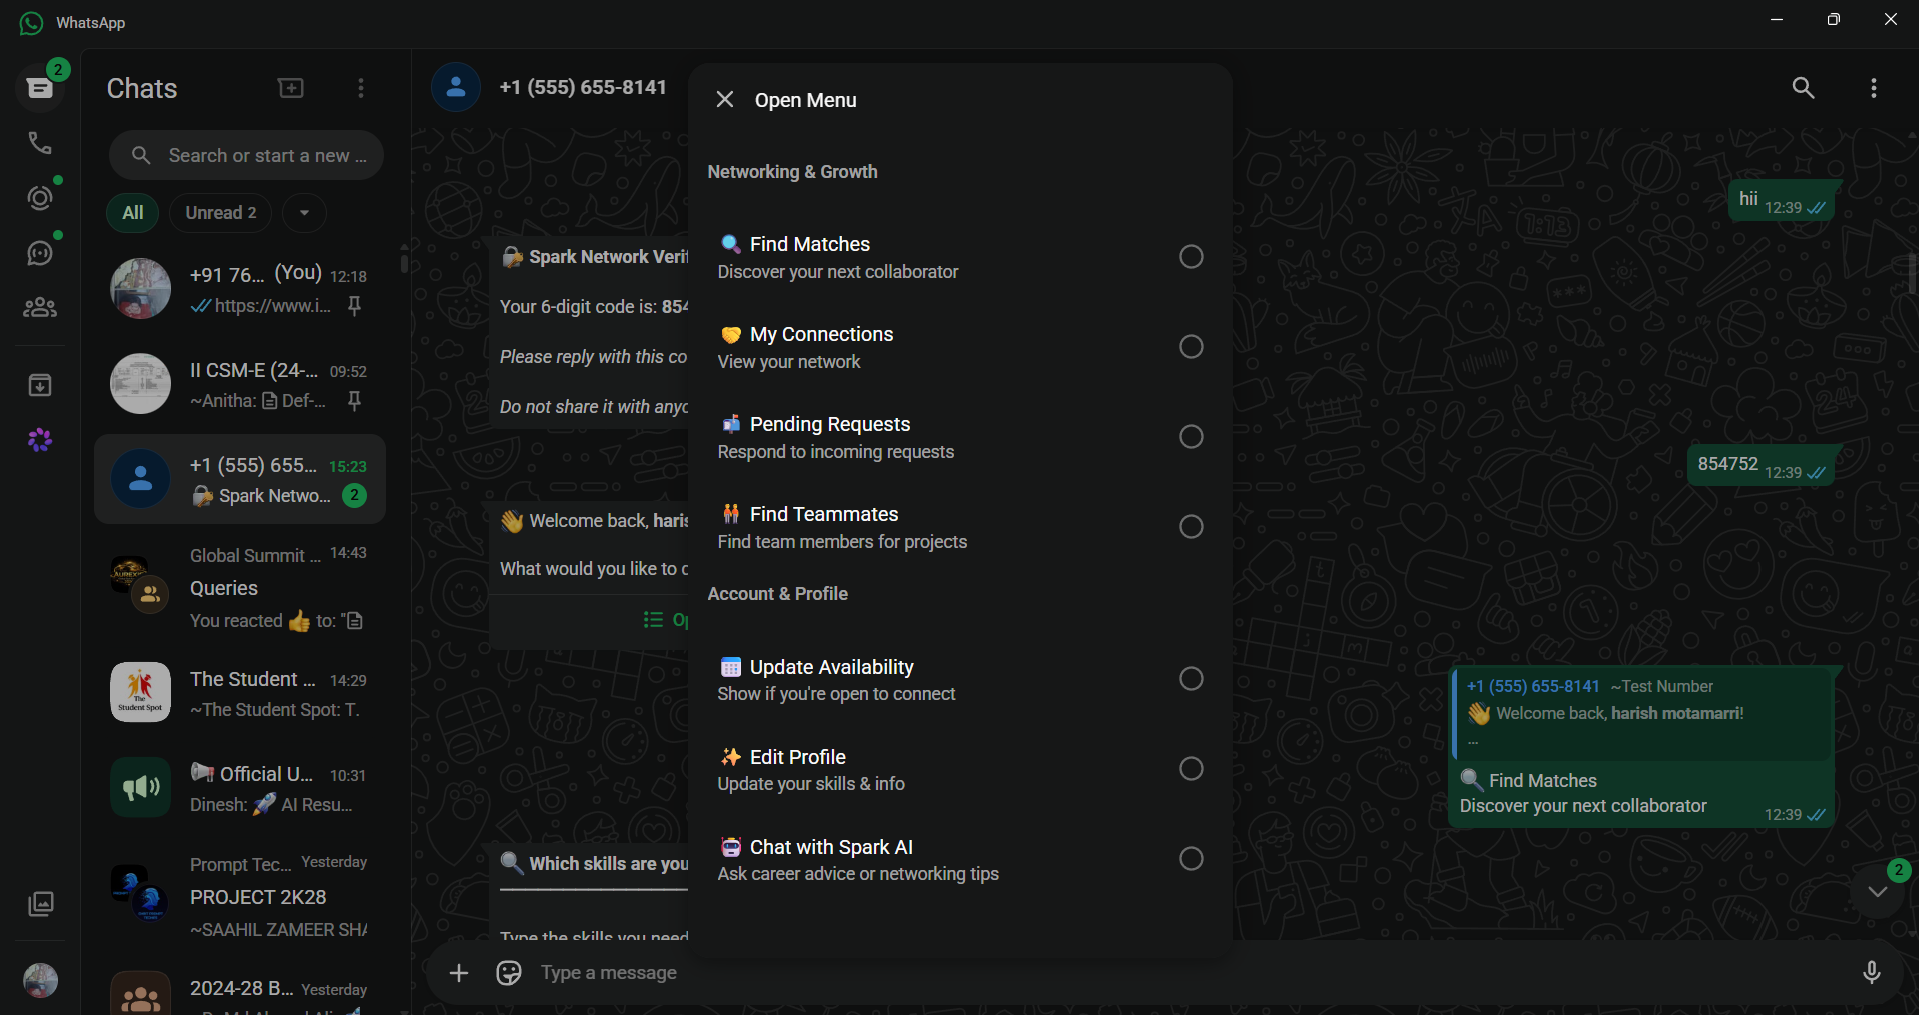Open the emoji and sticker picker
This screenshot has height=1015, width=1919.
[x=509, y=973]
